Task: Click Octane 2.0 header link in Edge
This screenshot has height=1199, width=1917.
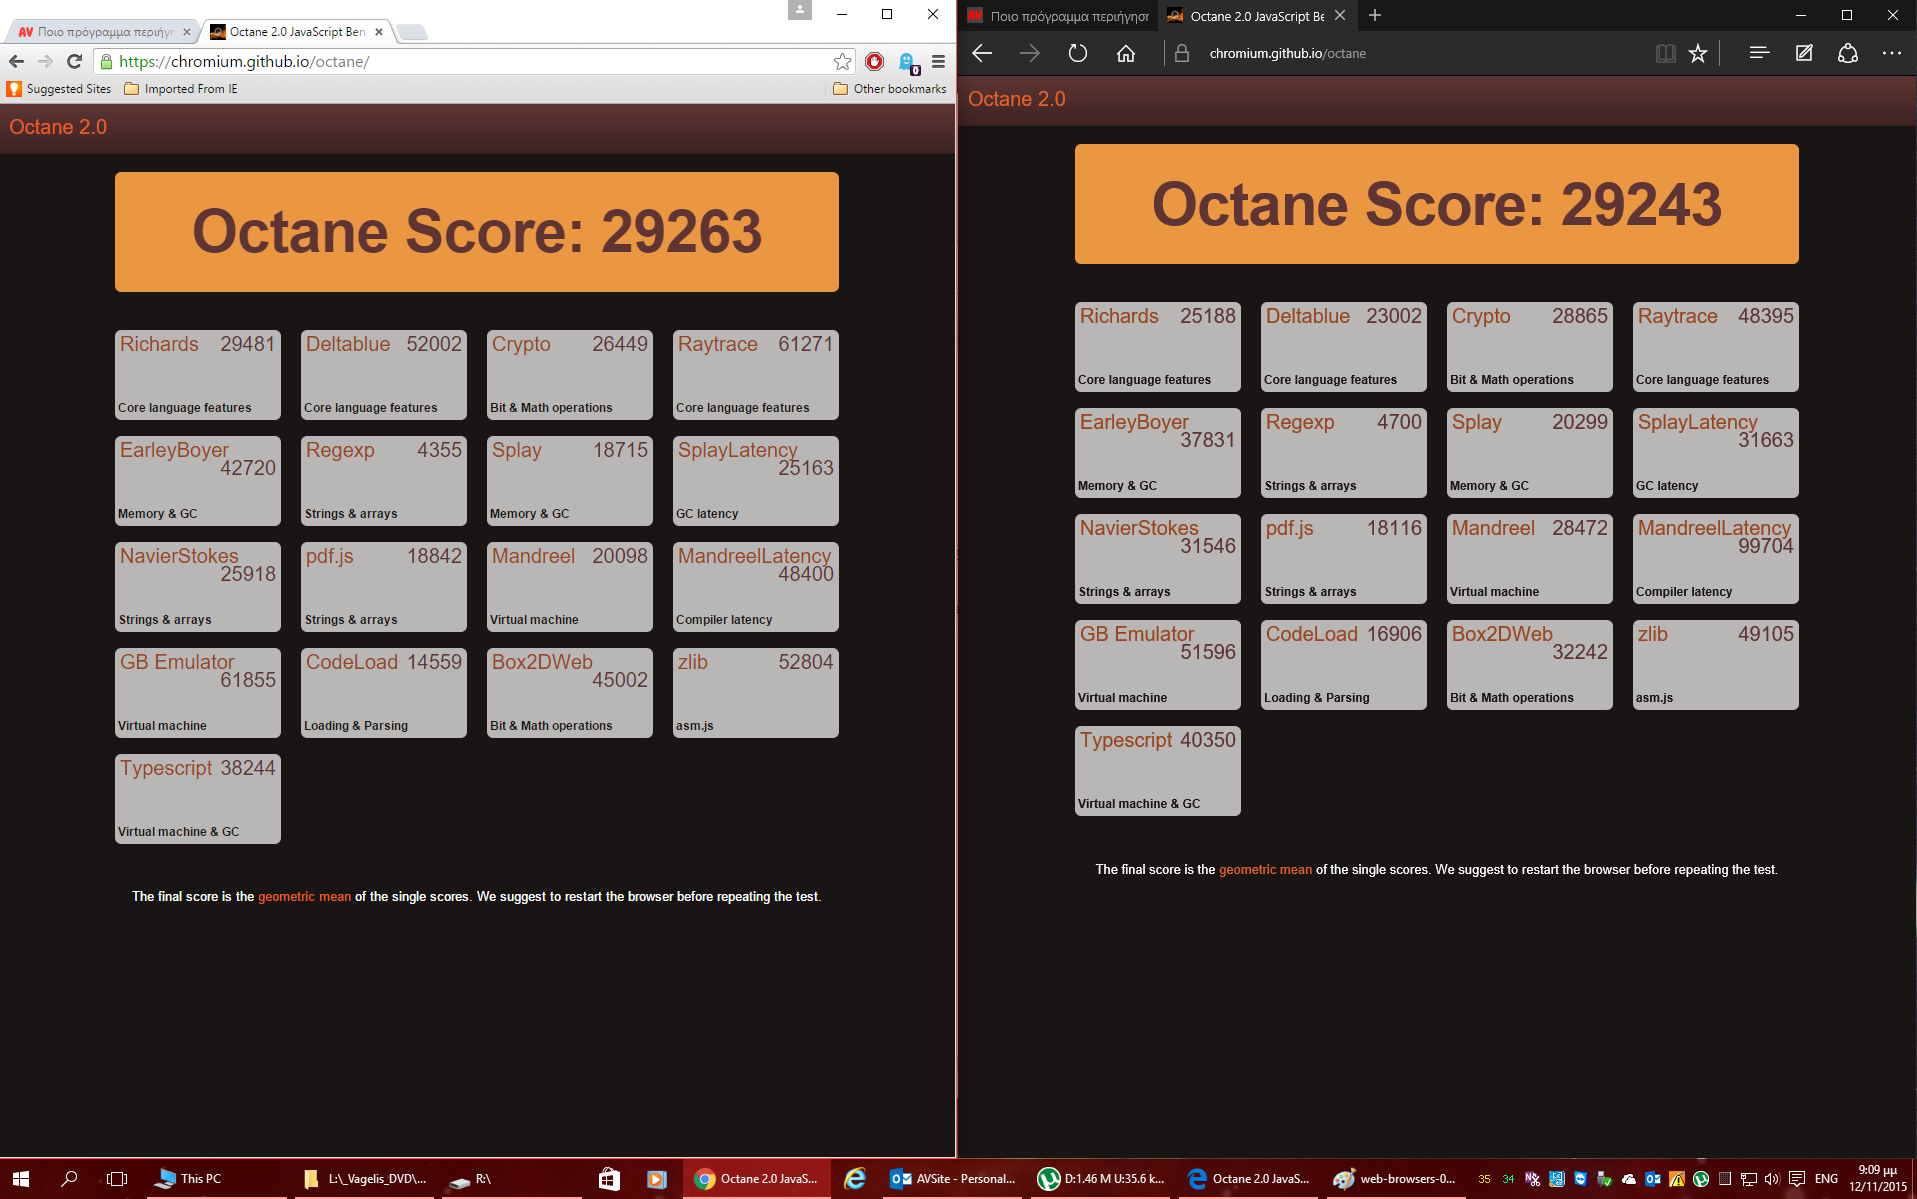Action: pos(1016,99)
